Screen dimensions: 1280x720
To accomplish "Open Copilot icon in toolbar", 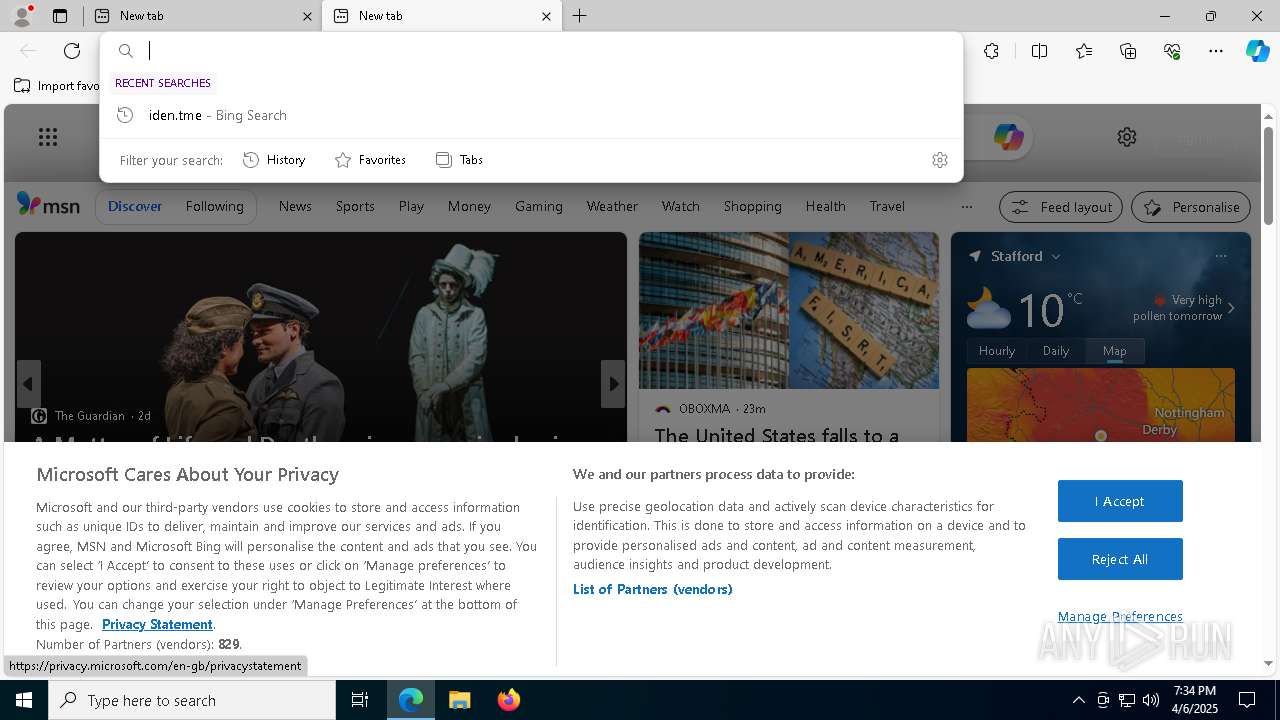I will tap(1257, 51).
